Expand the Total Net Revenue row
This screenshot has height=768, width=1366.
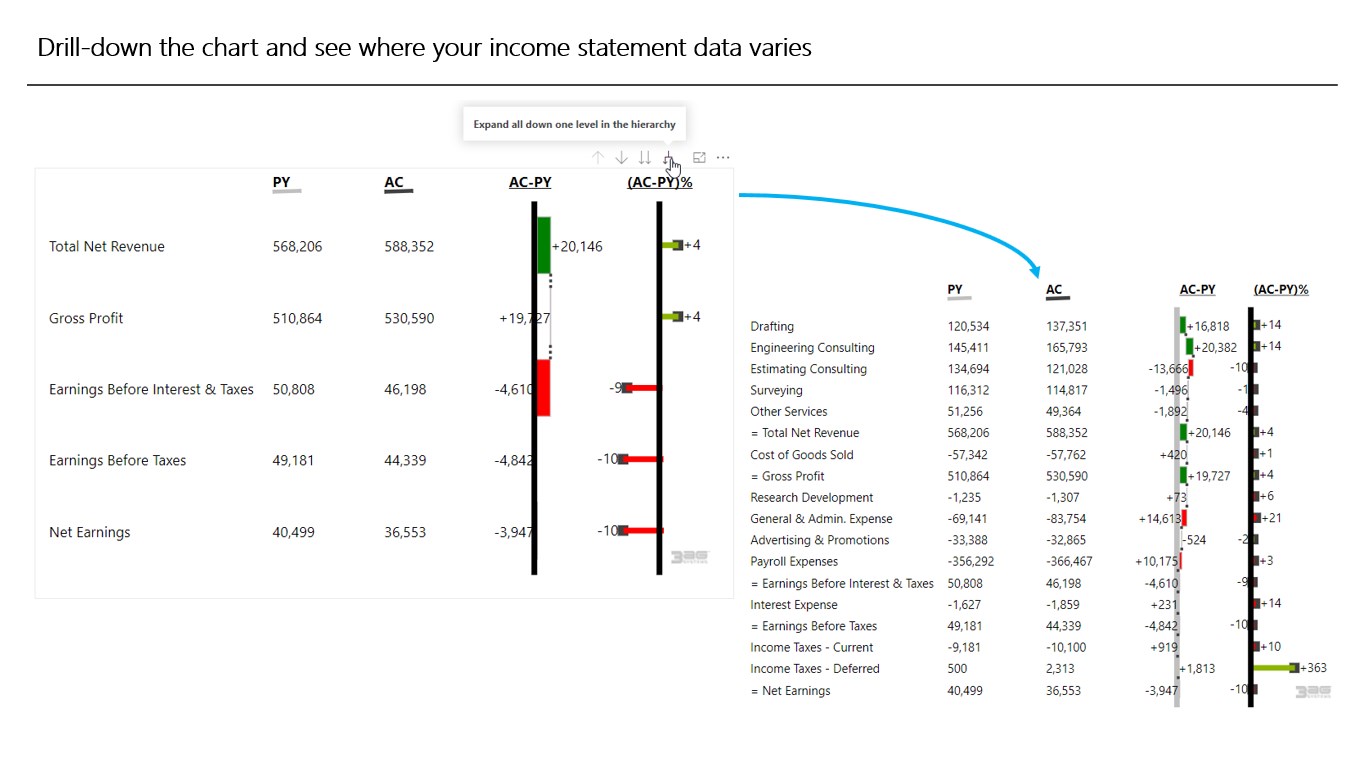(107, 247)
